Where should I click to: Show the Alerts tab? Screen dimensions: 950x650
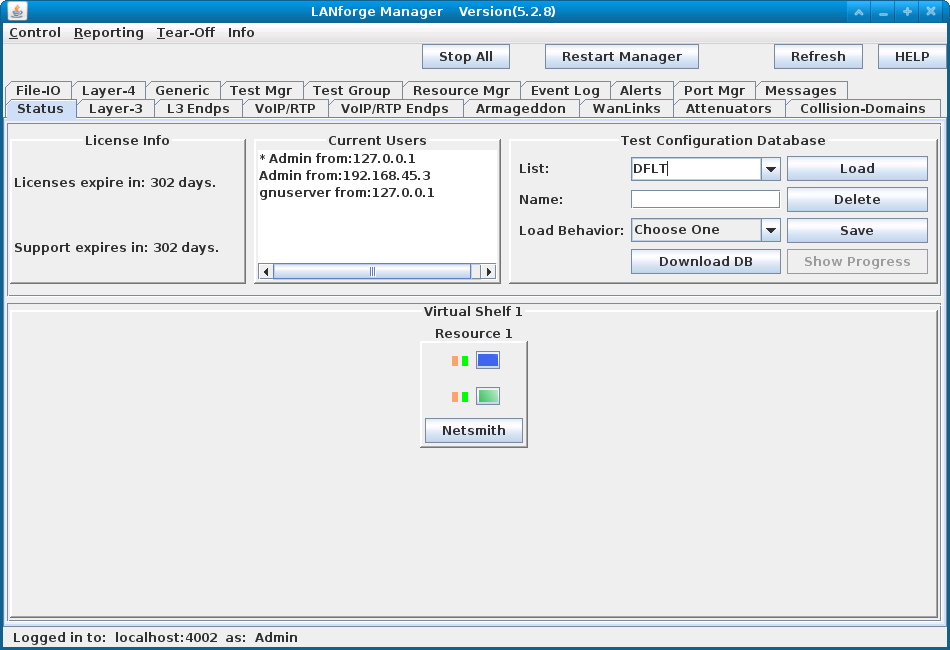(641, 90)
